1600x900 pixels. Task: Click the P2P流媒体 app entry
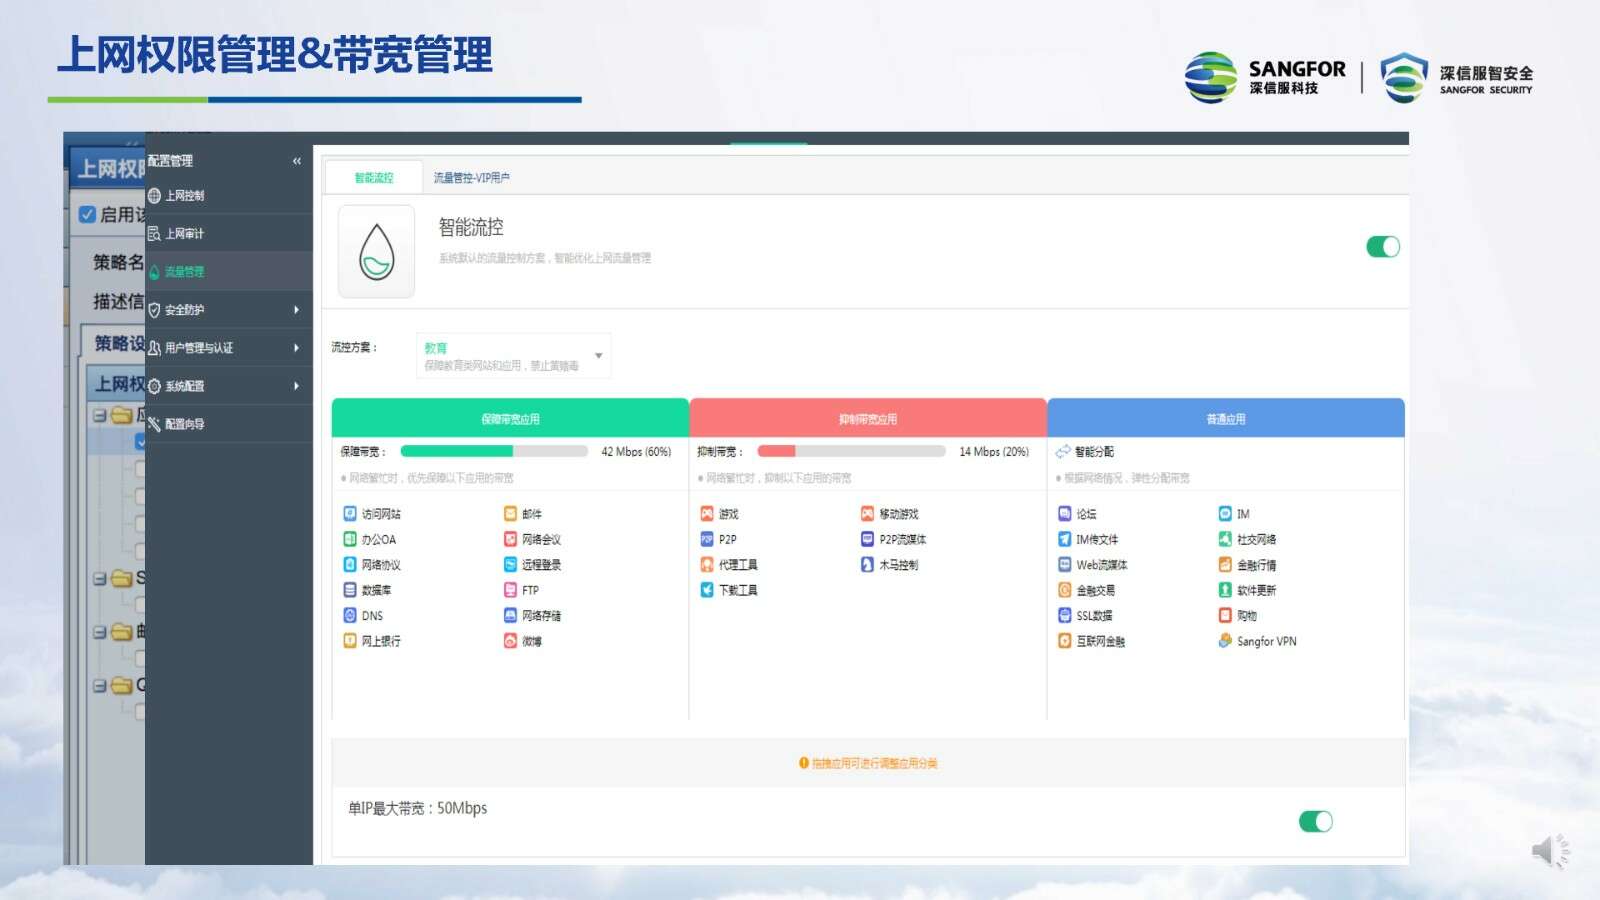[x=894, y=539]
